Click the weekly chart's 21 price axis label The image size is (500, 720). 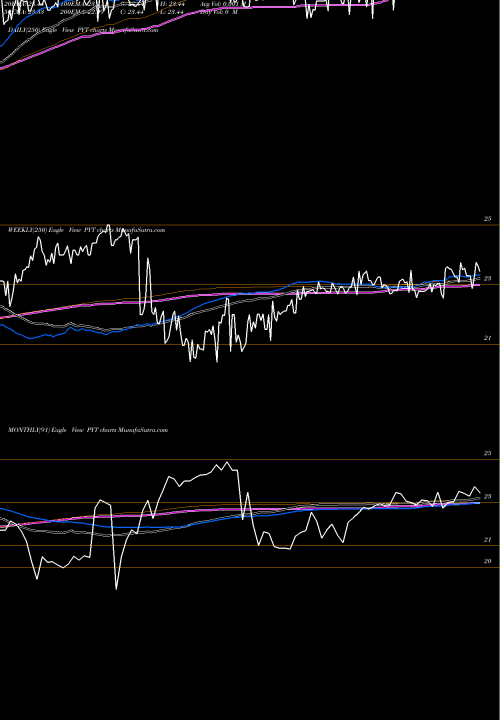click(488, 338)
